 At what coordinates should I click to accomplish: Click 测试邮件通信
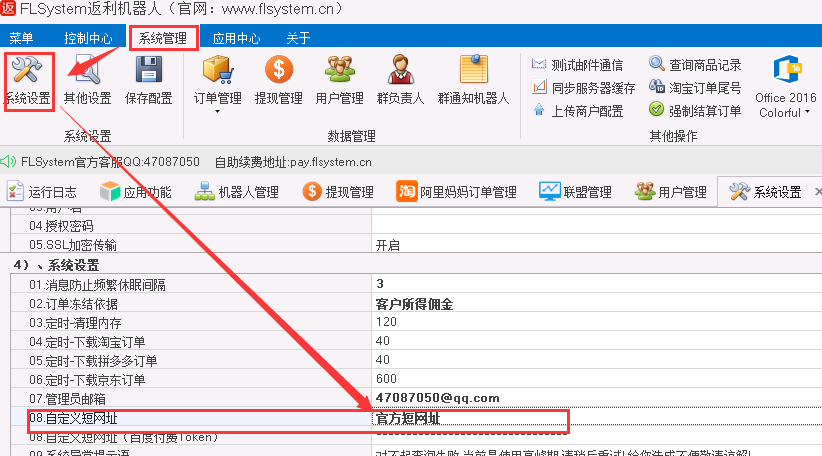point(577,65)
